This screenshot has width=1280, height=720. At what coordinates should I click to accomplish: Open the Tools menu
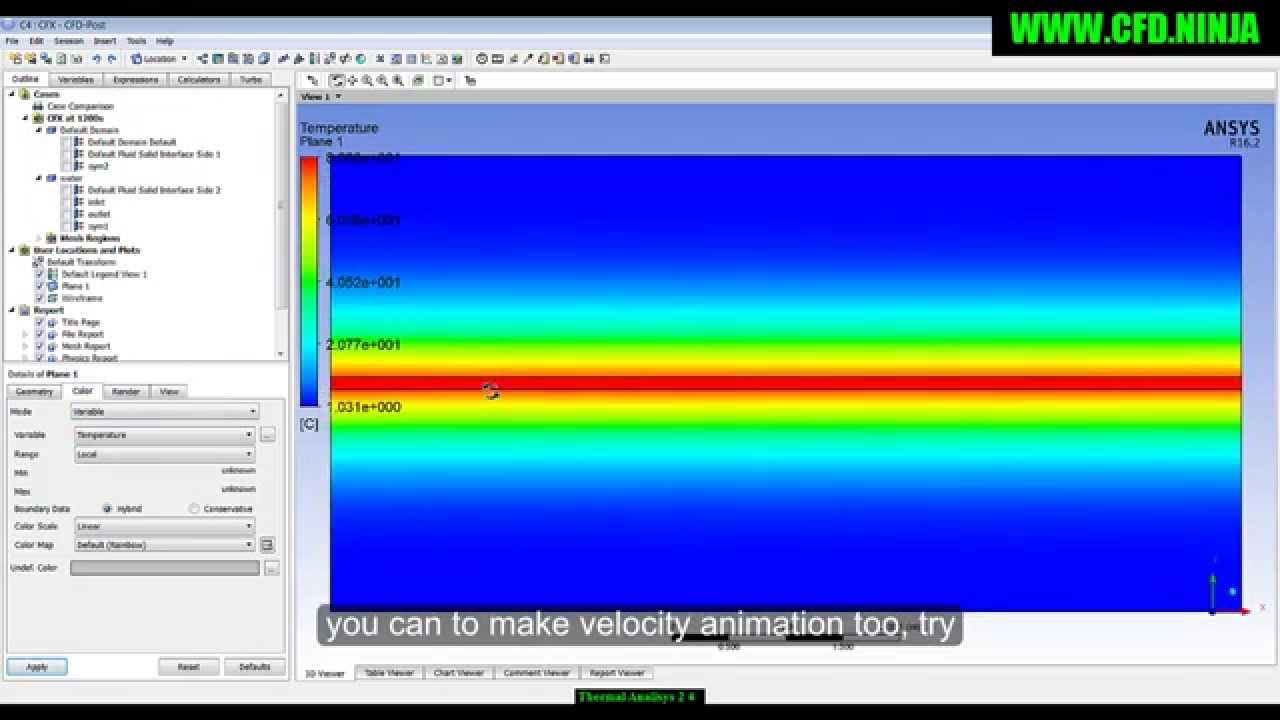pos(136,41)
